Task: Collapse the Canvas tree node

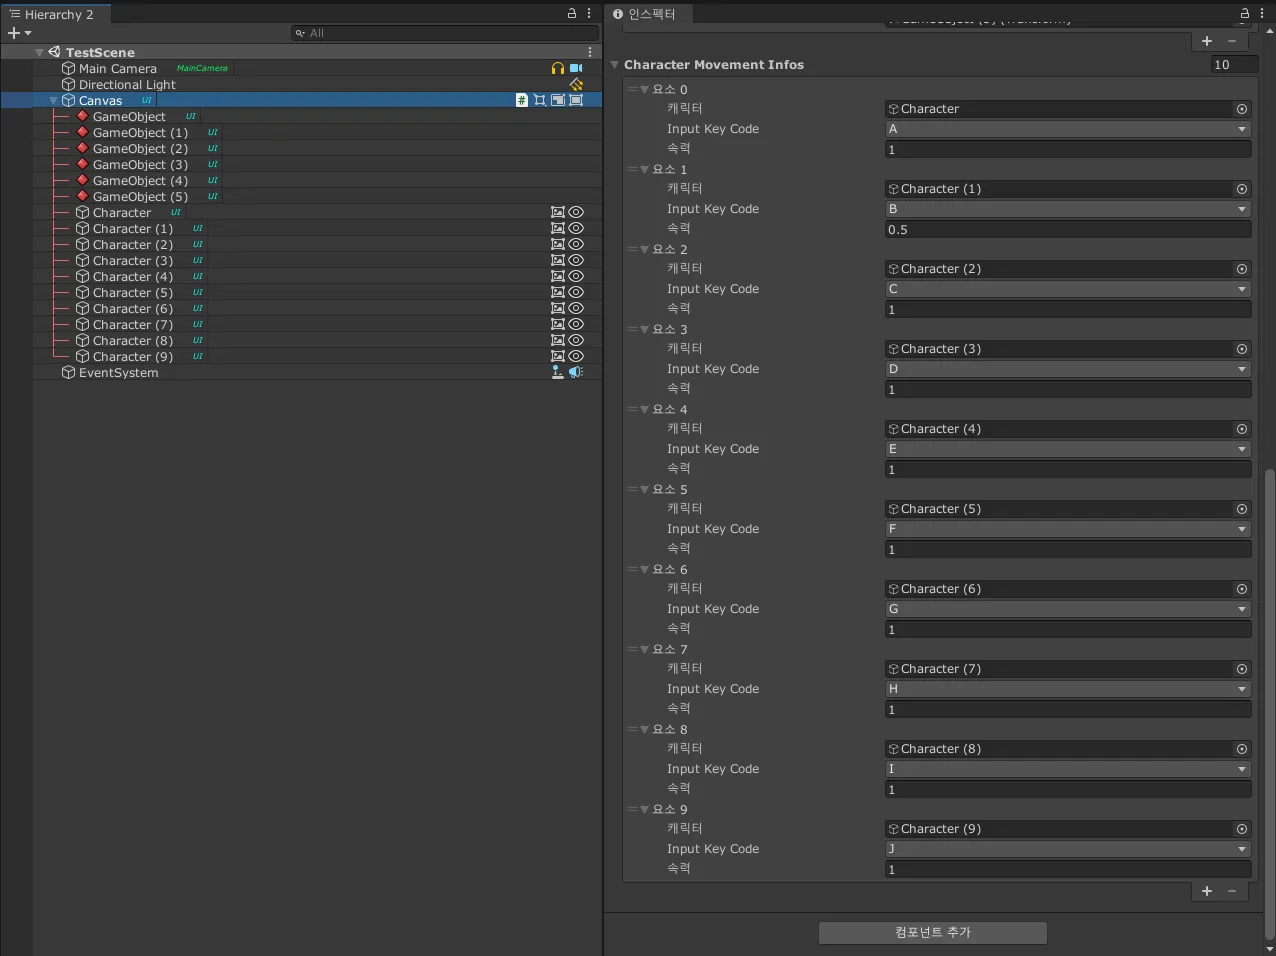Action: tap(54, 101)
